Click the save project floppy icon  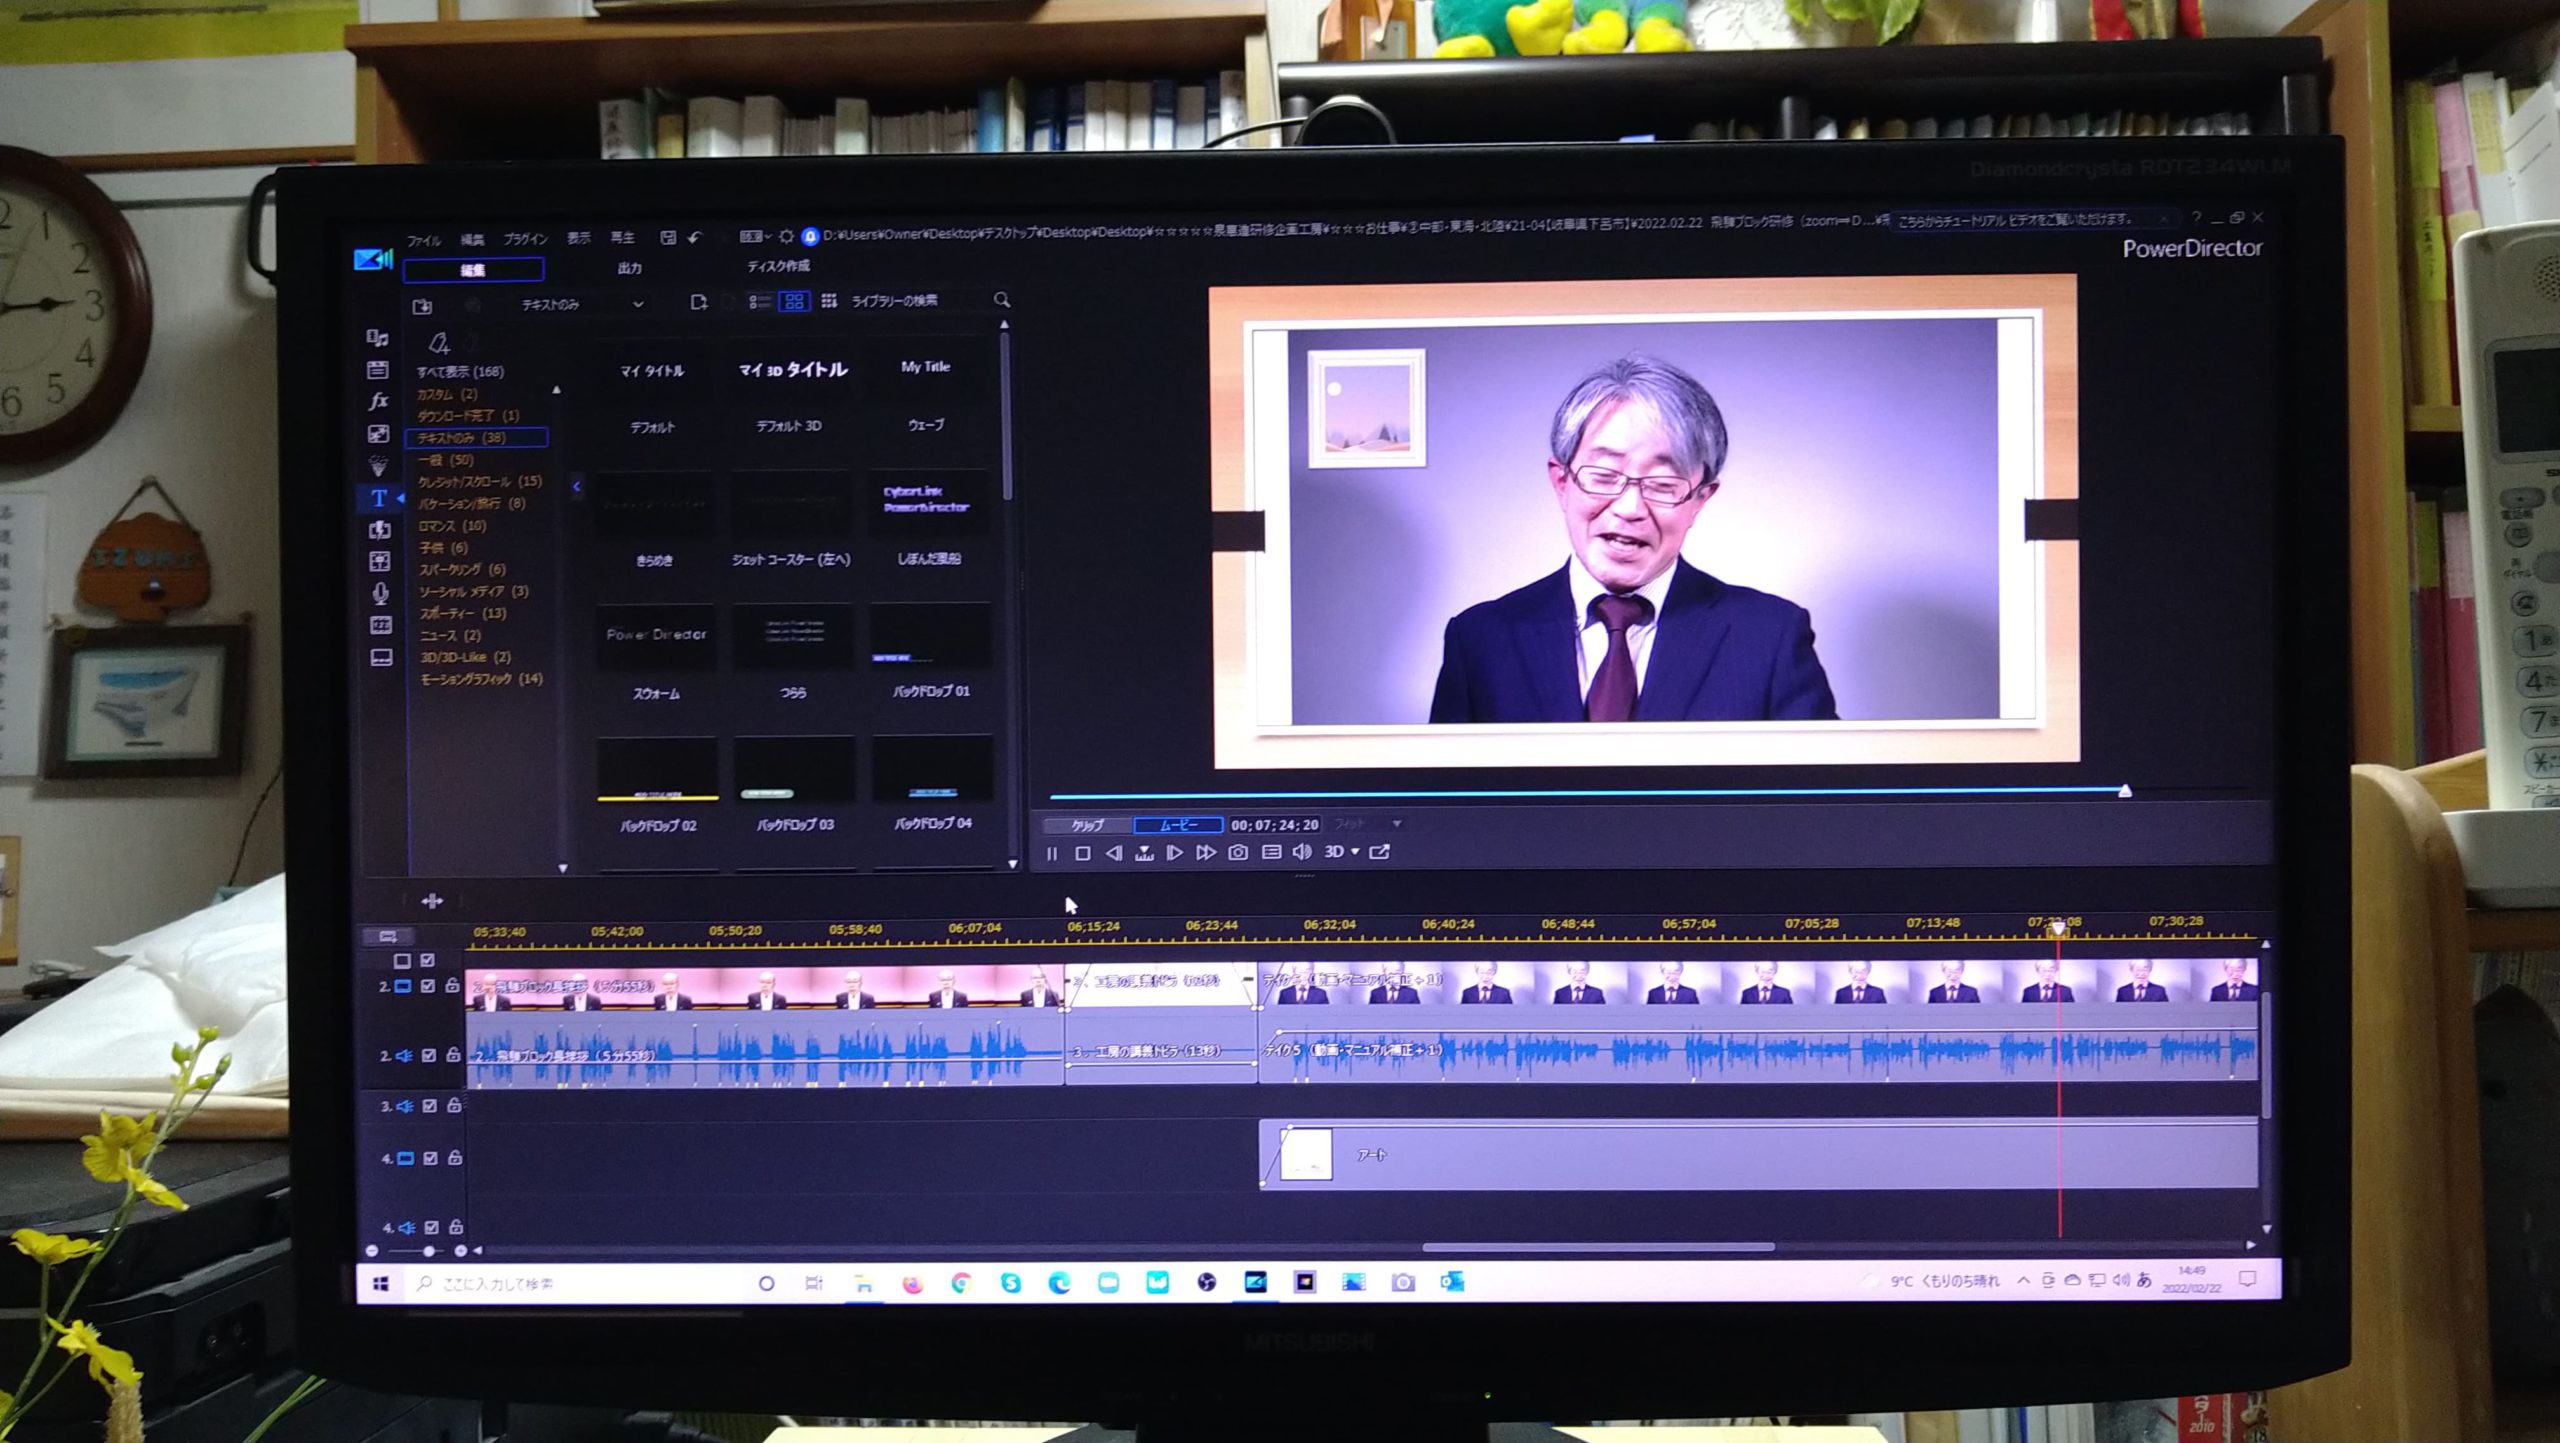coord(668,237)
